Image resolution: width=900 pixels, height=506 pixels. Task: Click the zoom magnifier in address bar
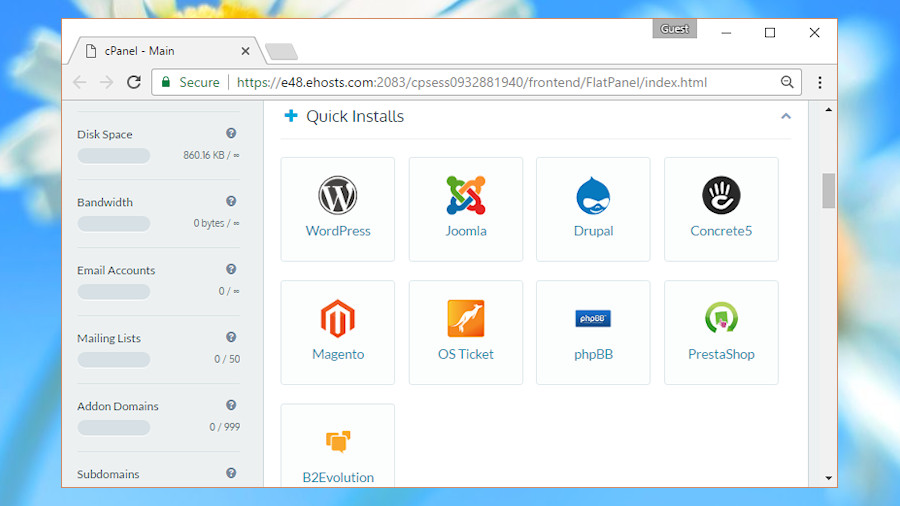click(787, 82)
